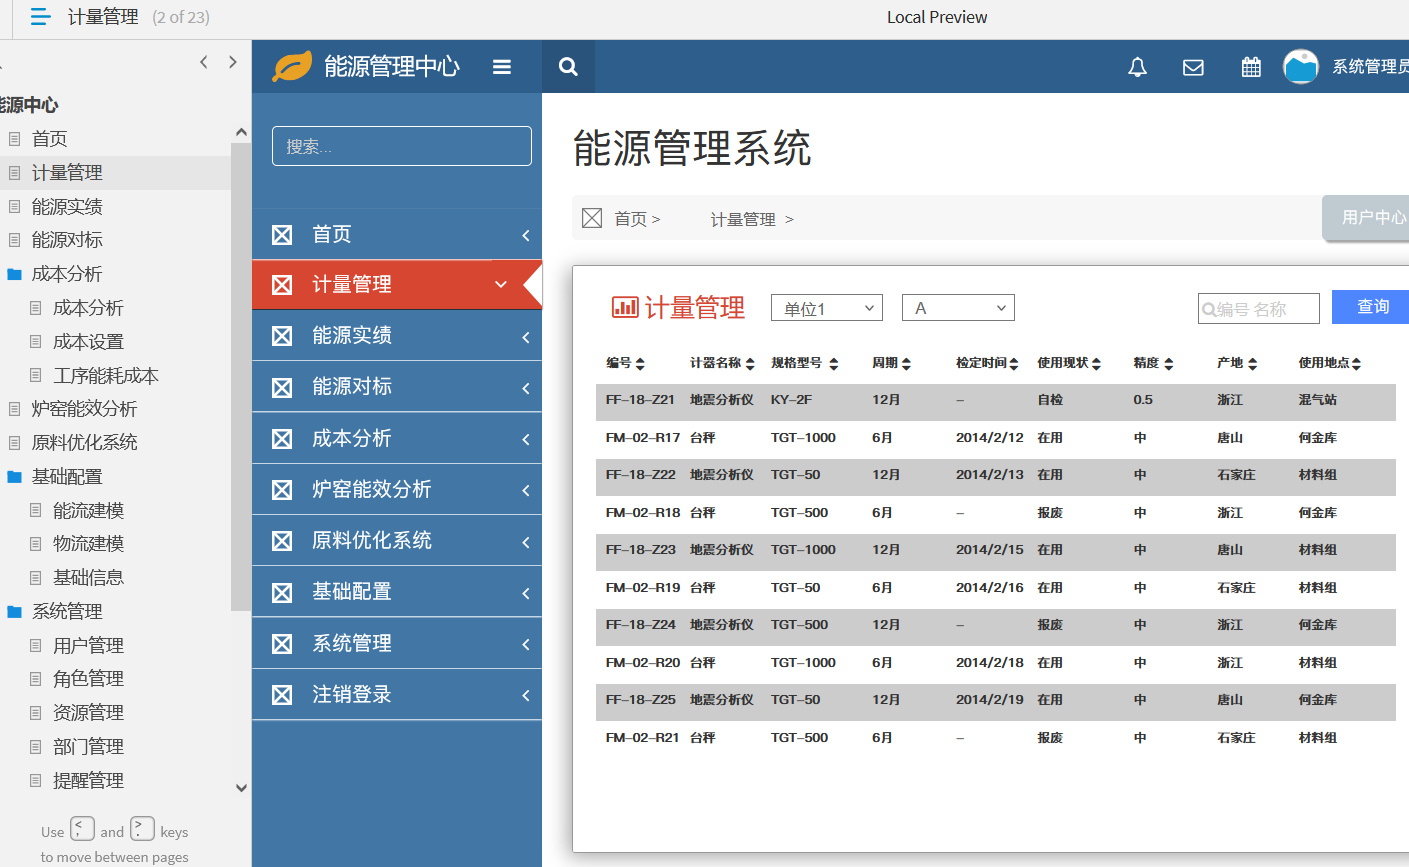Open 用户管理 page in tree

[88, 645]
